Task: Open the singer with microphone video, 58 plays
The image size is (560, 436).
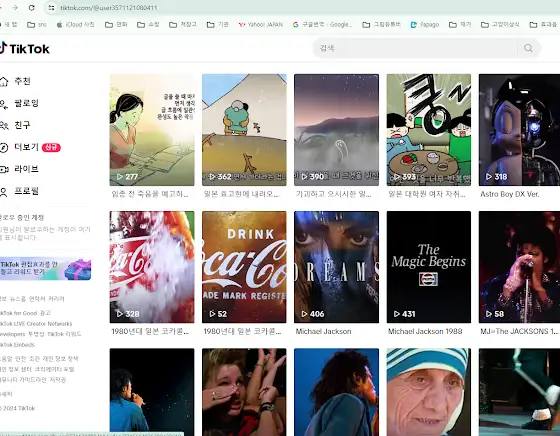Action: click(x=519, y=267)
